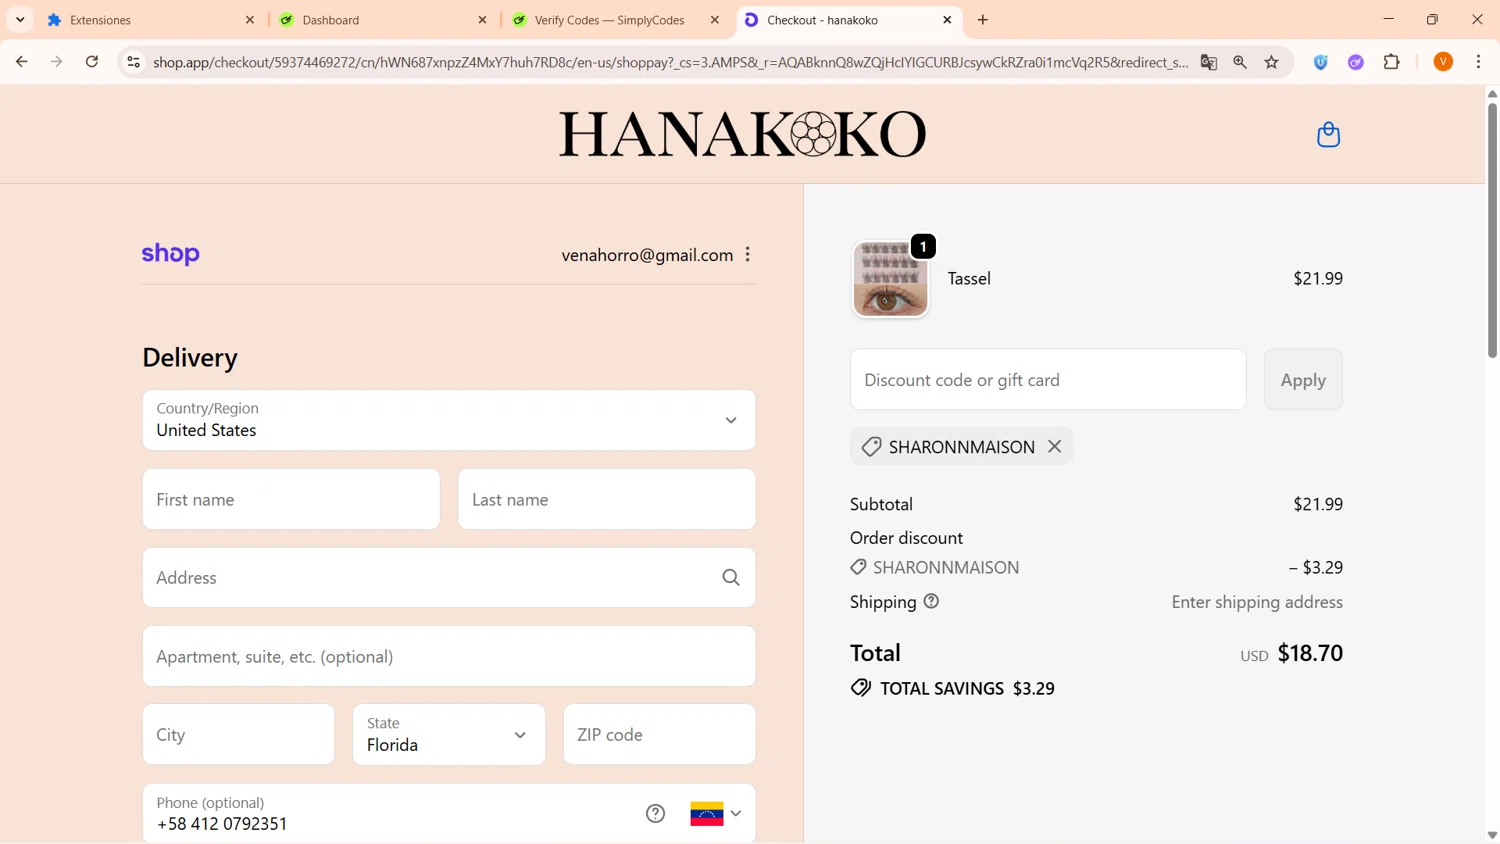The width and height of the screenshot is (1500, 844).
Task: Go forward in browser history
Action: (56, 62)
